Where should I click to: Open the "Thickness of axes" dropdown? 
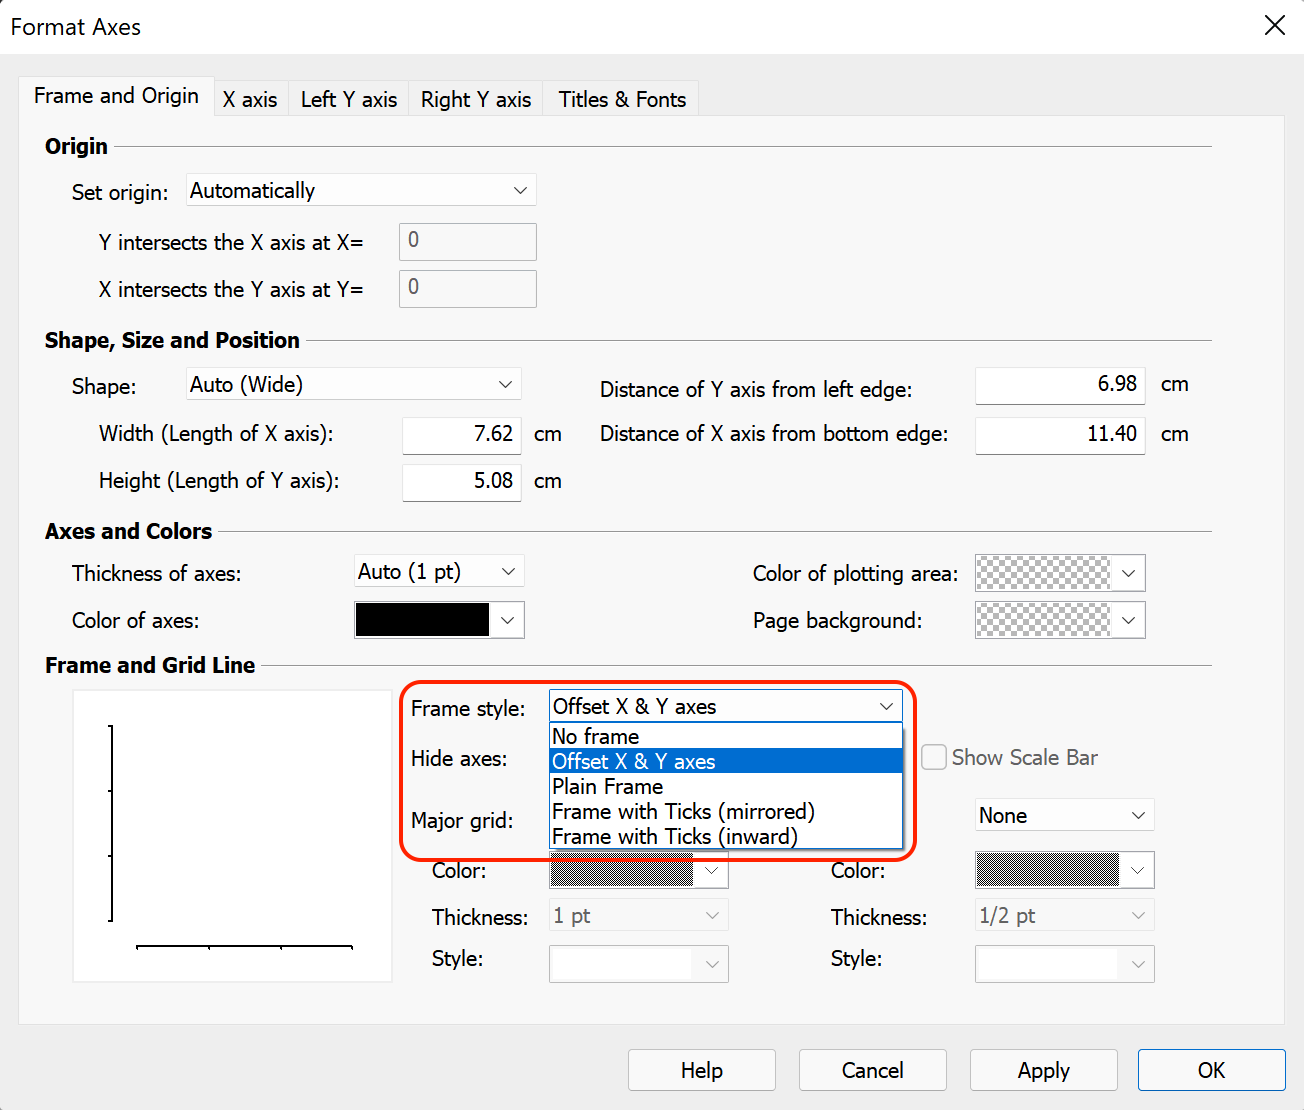click(x=438, y=570)
